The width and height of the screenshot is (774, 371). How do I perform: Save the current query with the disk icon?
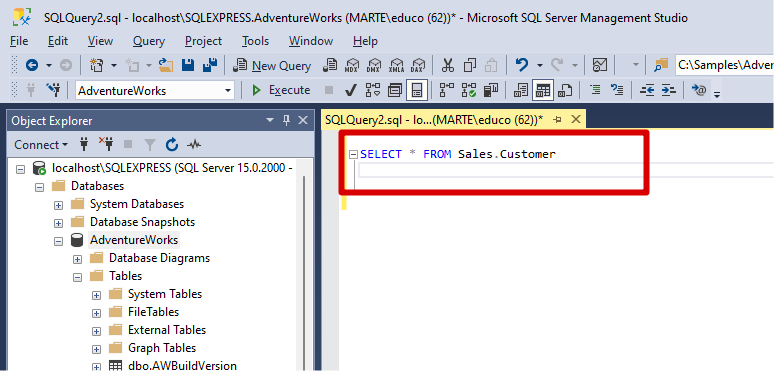point(188,65)
